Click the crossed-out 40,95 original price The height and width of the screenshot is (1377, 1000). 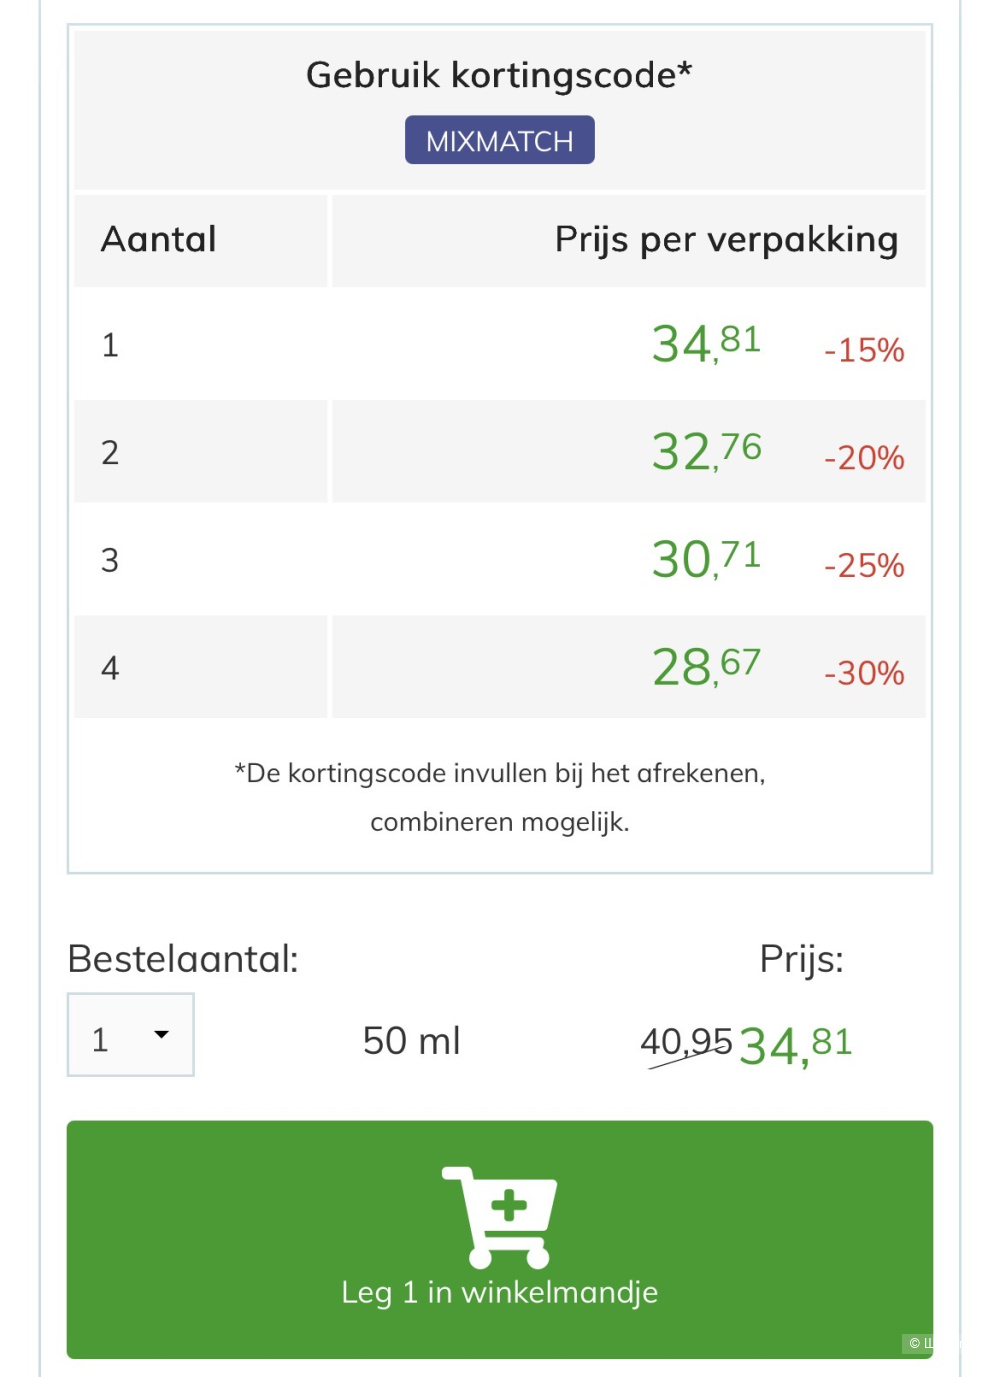[x=686, y=1042]
